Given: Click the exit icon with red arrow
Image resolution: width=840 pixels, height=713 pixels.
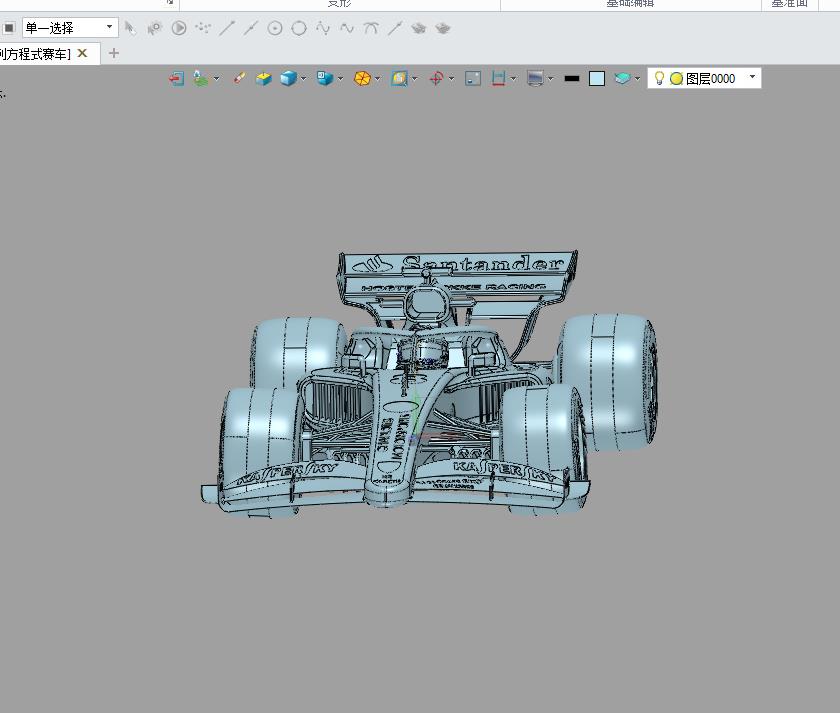Looking at the screenshot, I should tap(176, 78).
